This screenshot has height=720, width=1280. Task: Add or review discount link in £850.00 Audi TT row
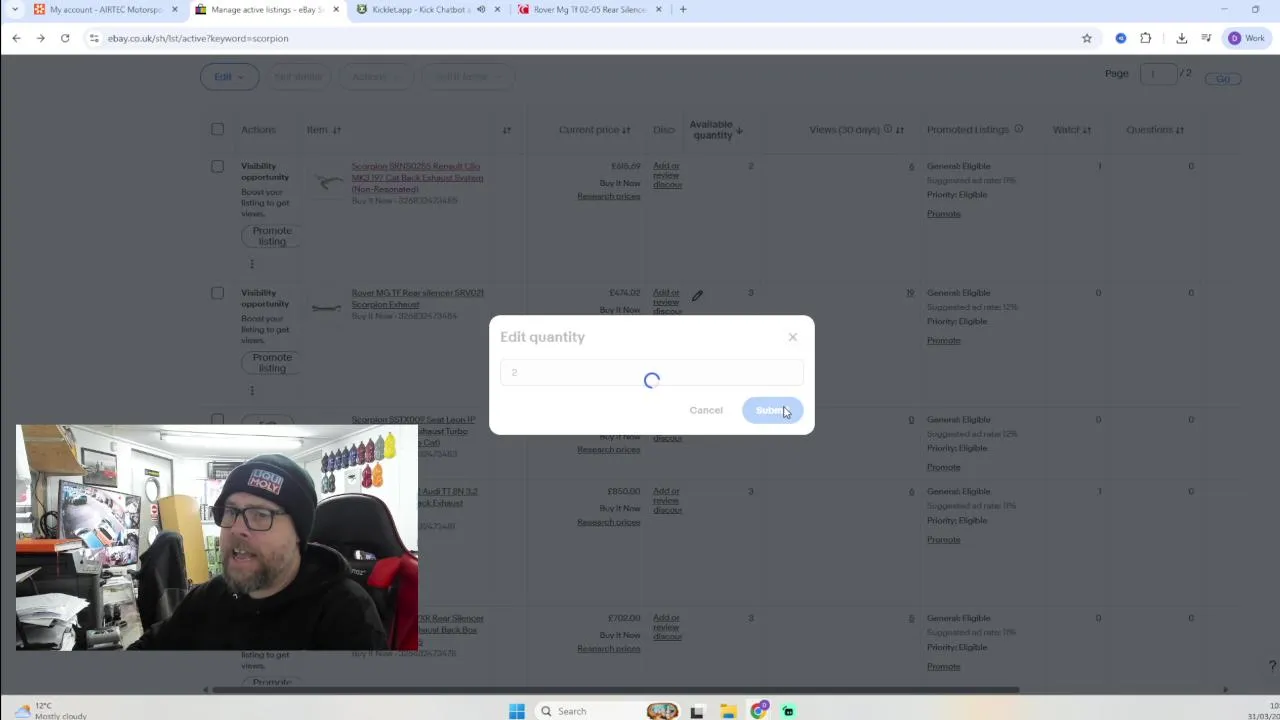point(667,500)
